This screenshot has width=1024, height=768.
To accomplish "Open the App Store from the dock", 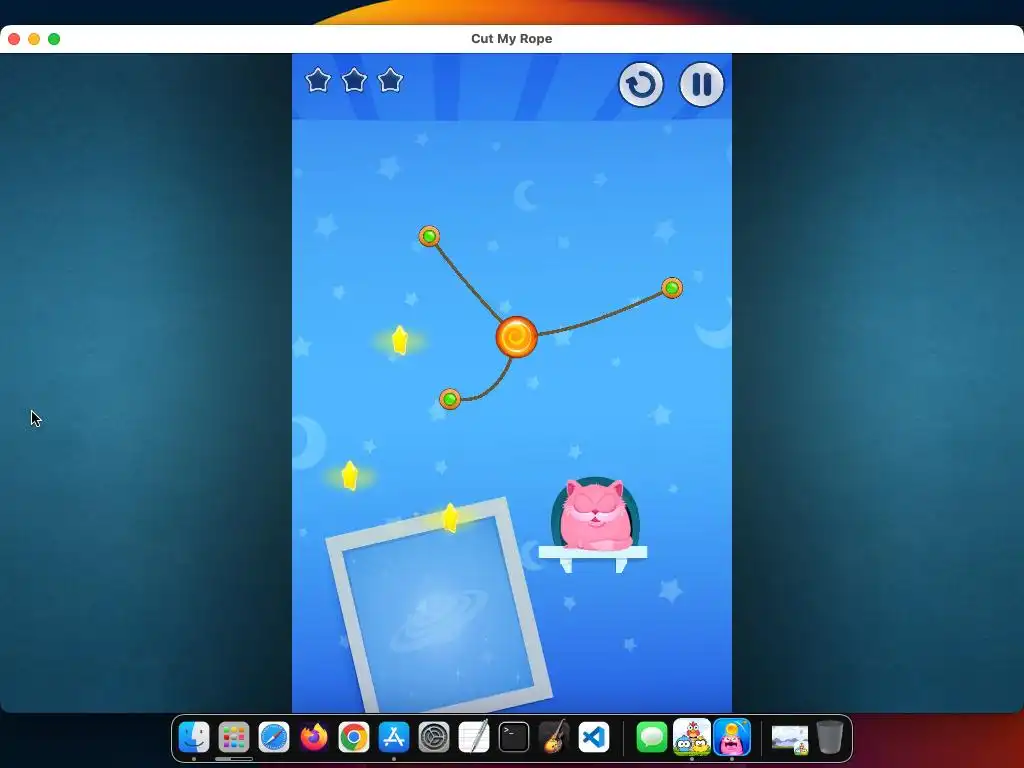I will (x=394, y=737).
